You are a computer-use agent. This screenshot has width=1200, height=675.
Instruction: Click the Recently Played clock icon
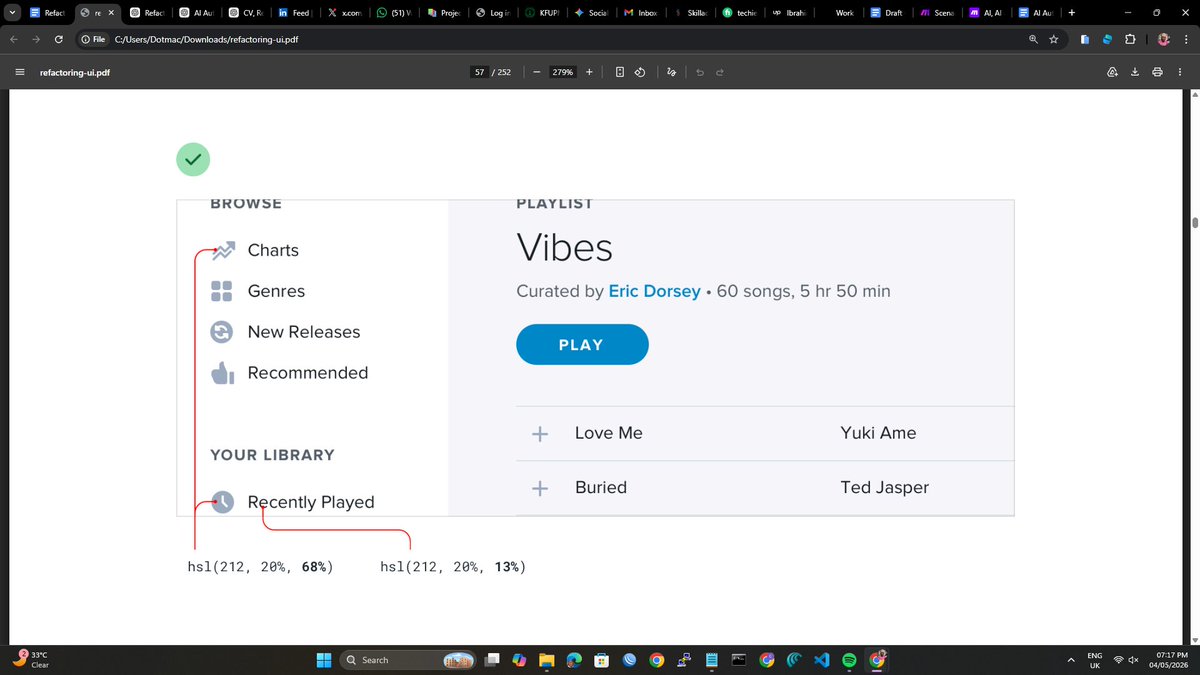tap(222, 502)
